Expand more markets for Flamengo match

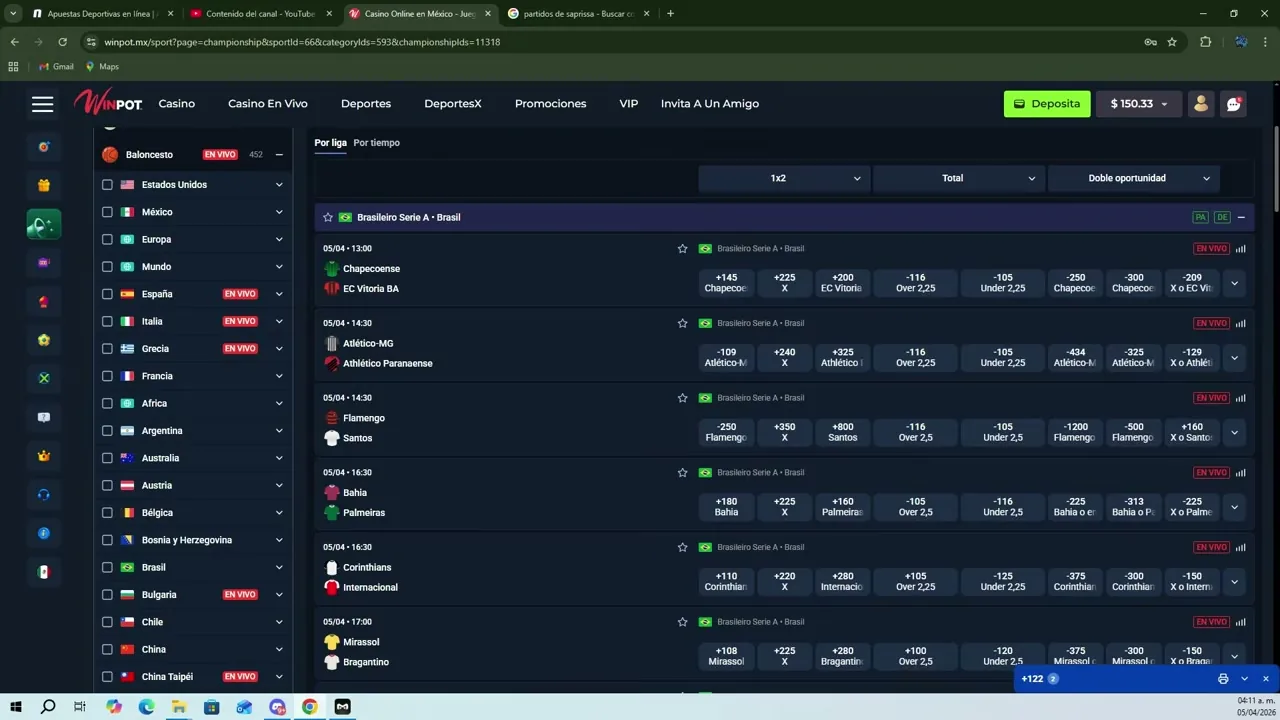click(1234, 433)
